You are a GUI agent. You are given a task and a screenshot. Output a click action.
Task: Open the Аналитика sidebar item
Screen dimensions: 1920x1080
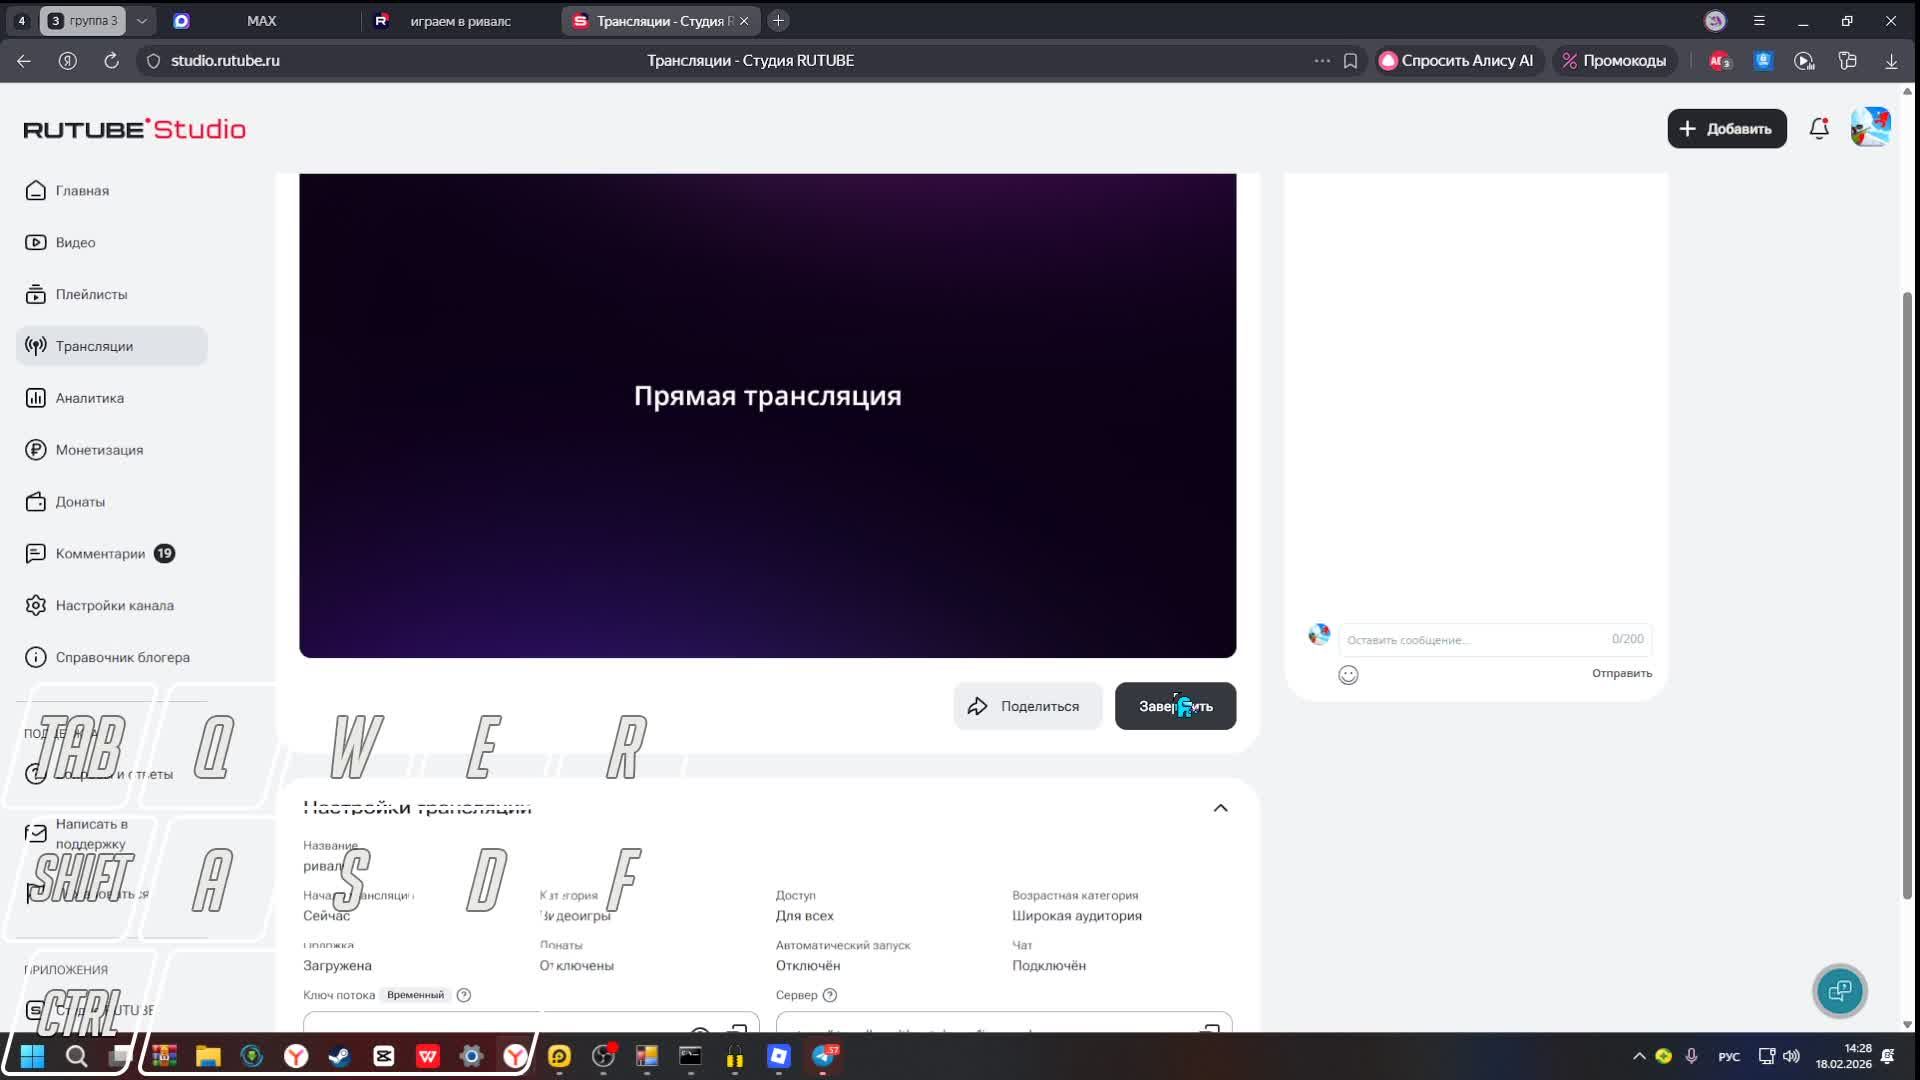coord(90,397)
